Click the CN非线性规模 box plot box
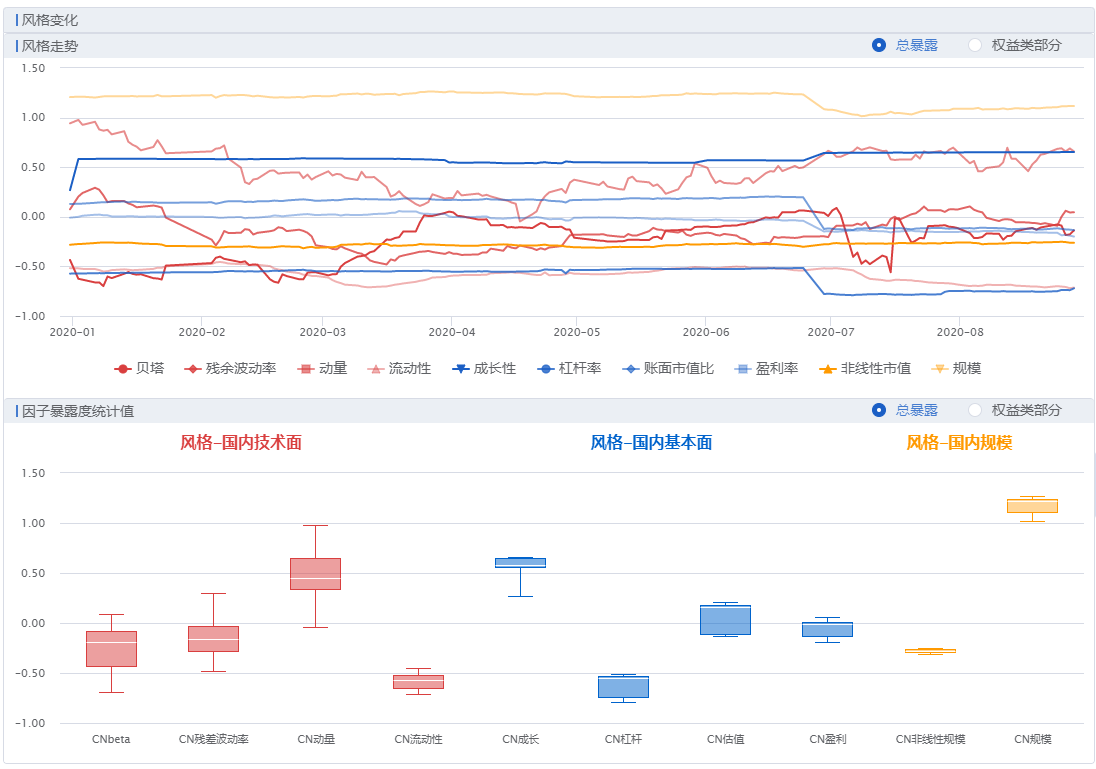 (x=930, y=651)
